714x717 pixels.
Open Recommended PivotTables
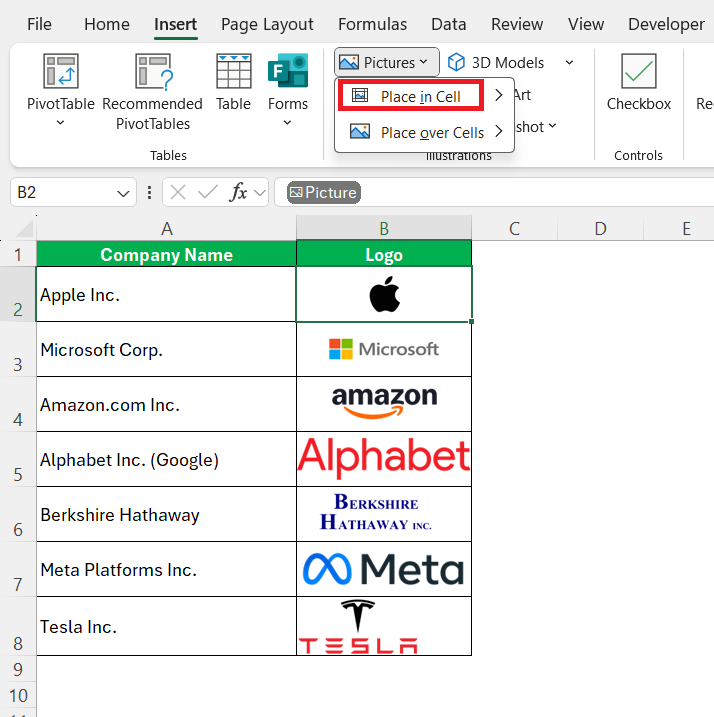(x=152, y=92)
